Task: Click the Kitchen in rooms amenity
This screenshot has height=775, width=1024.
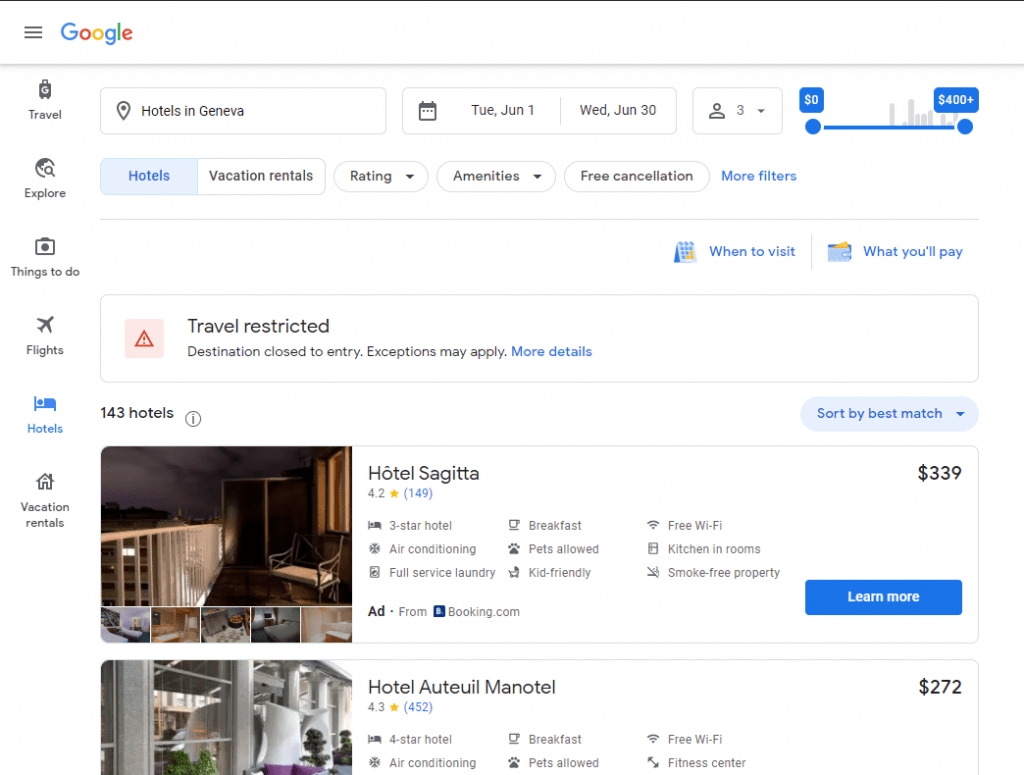Action: (704, 549)
